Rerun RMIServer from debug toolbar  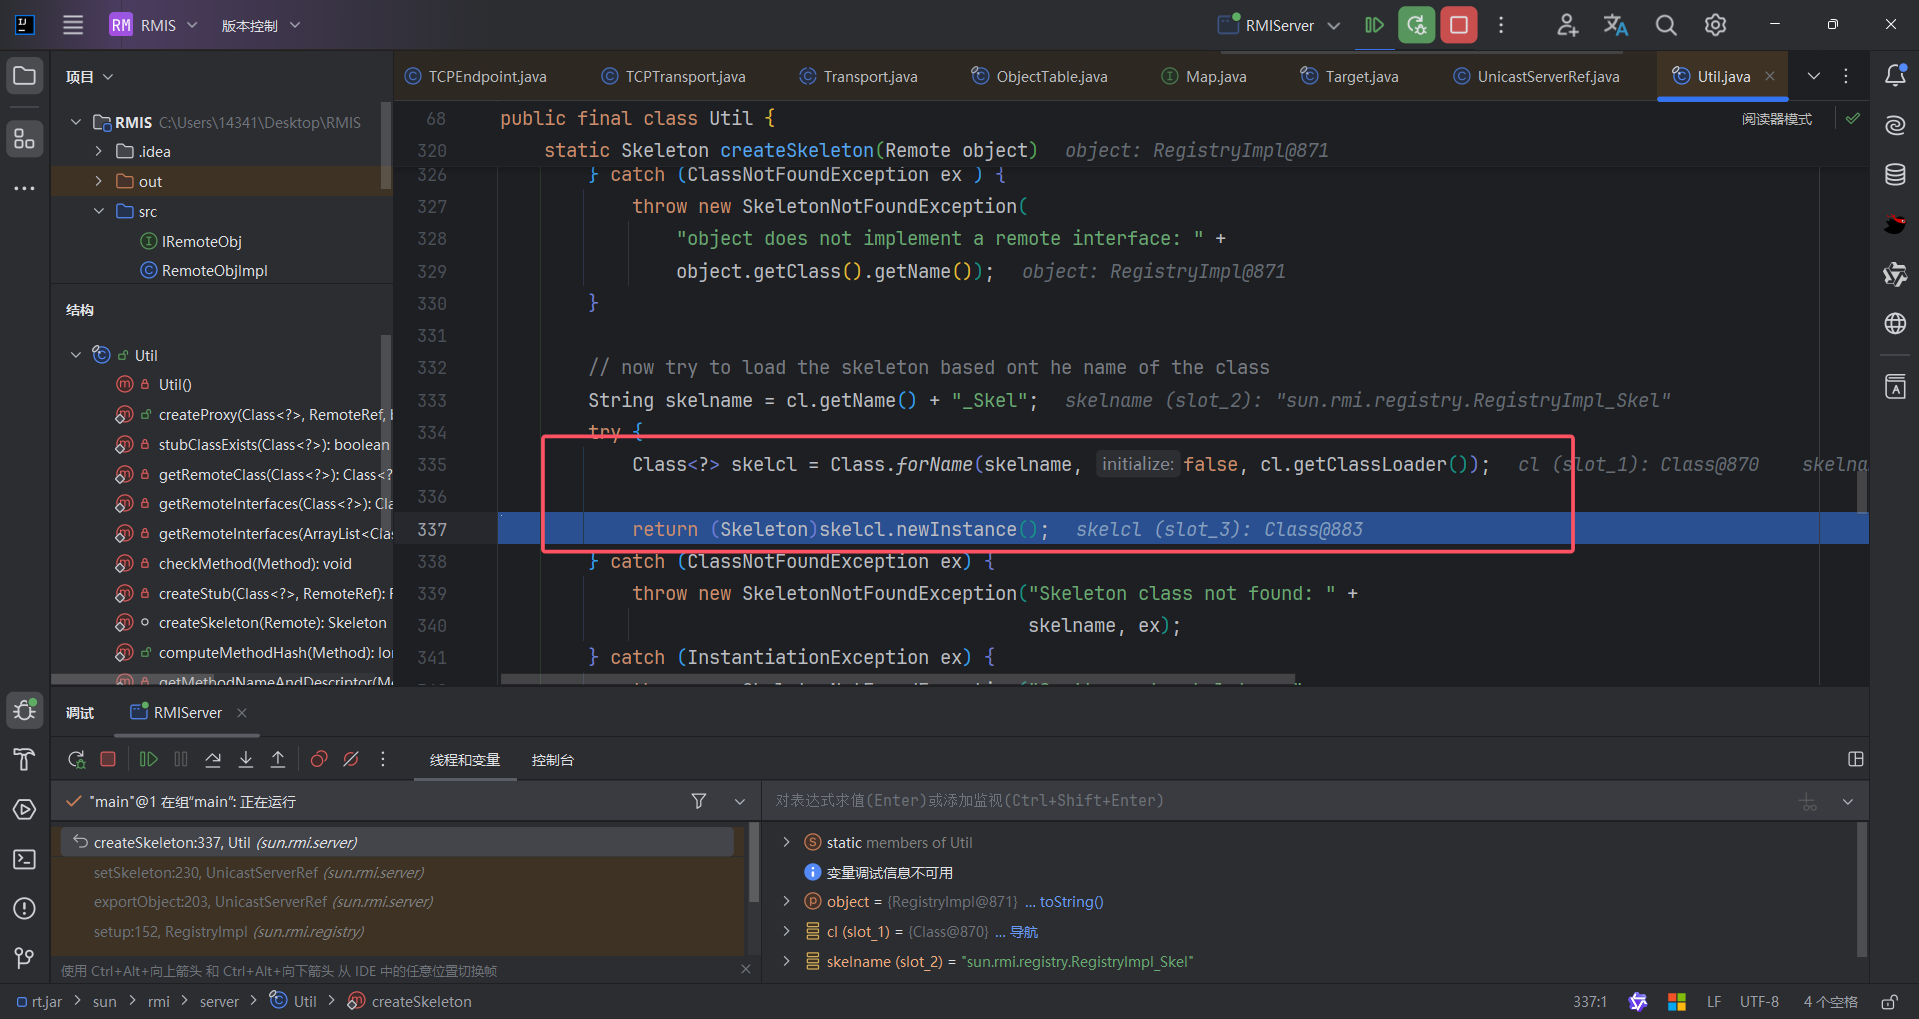tap(76, 760)
